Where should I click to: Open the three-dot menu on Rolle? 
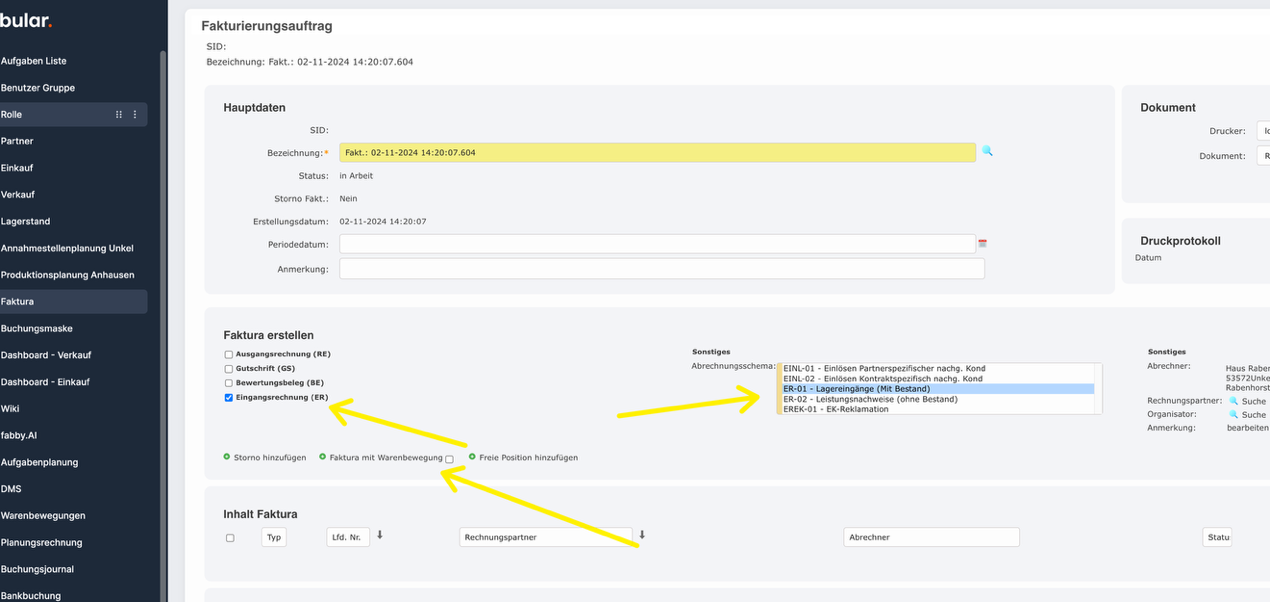point(135,115)
